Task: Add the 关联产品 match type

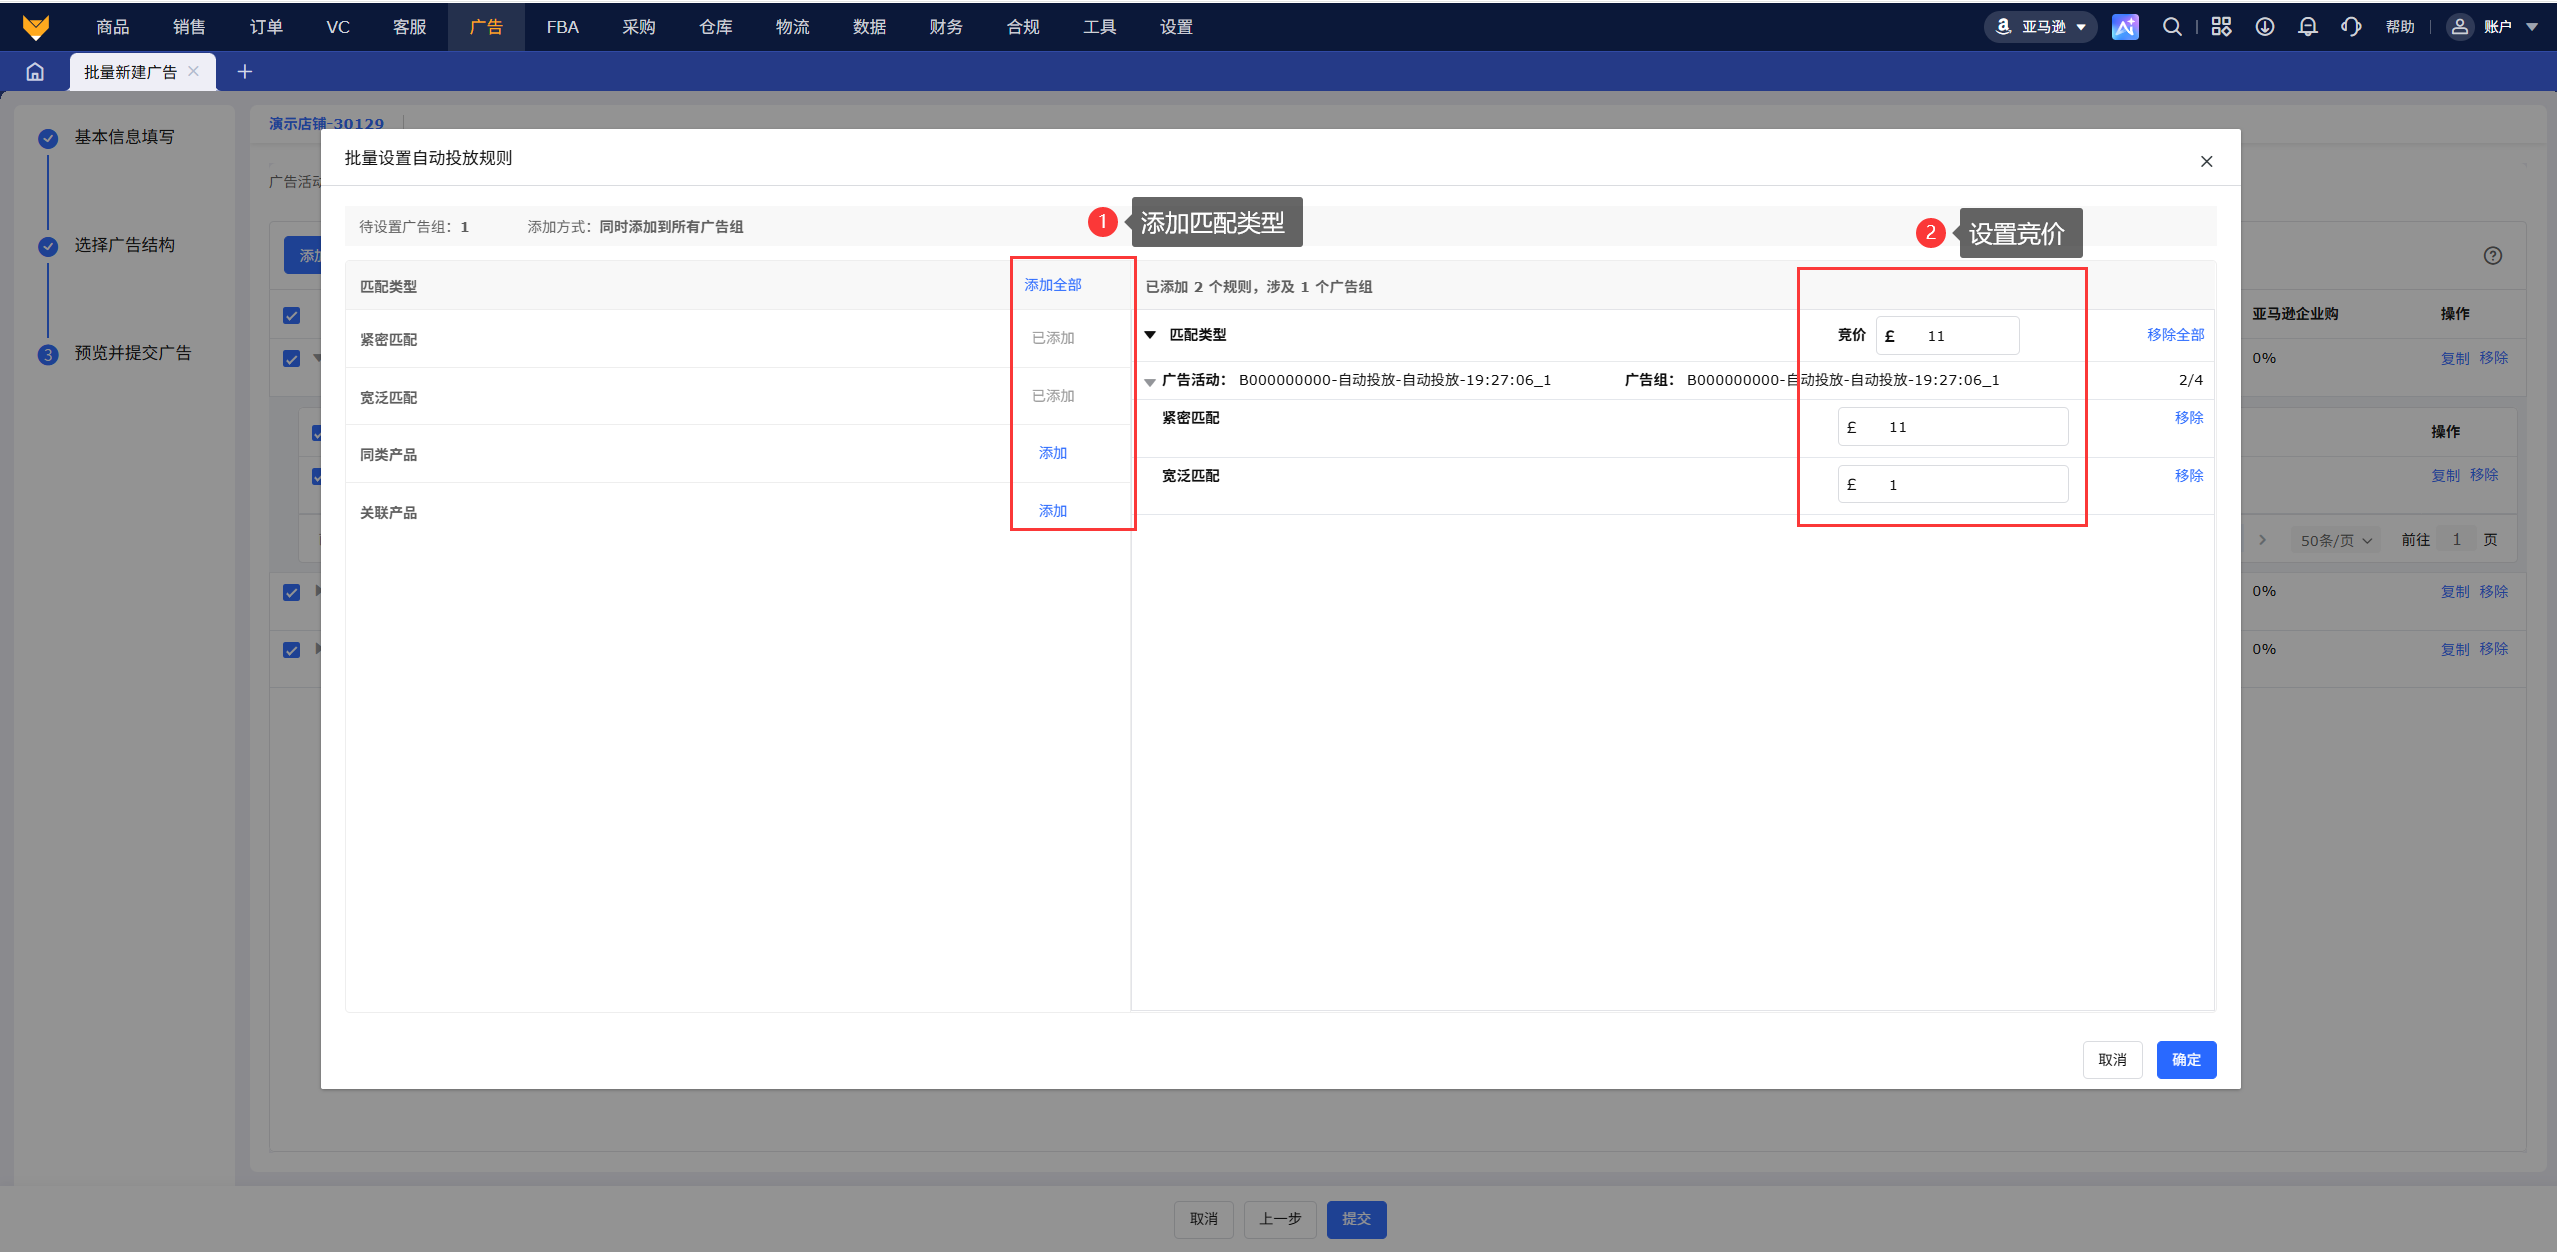Action: (x=1053, y=511)
